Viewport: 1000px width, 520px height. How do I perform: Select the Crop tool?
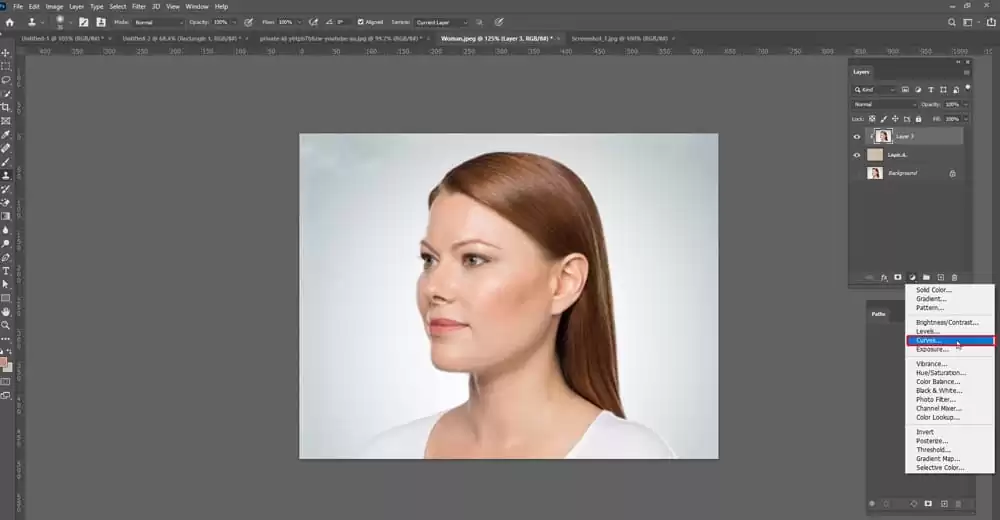6,107
